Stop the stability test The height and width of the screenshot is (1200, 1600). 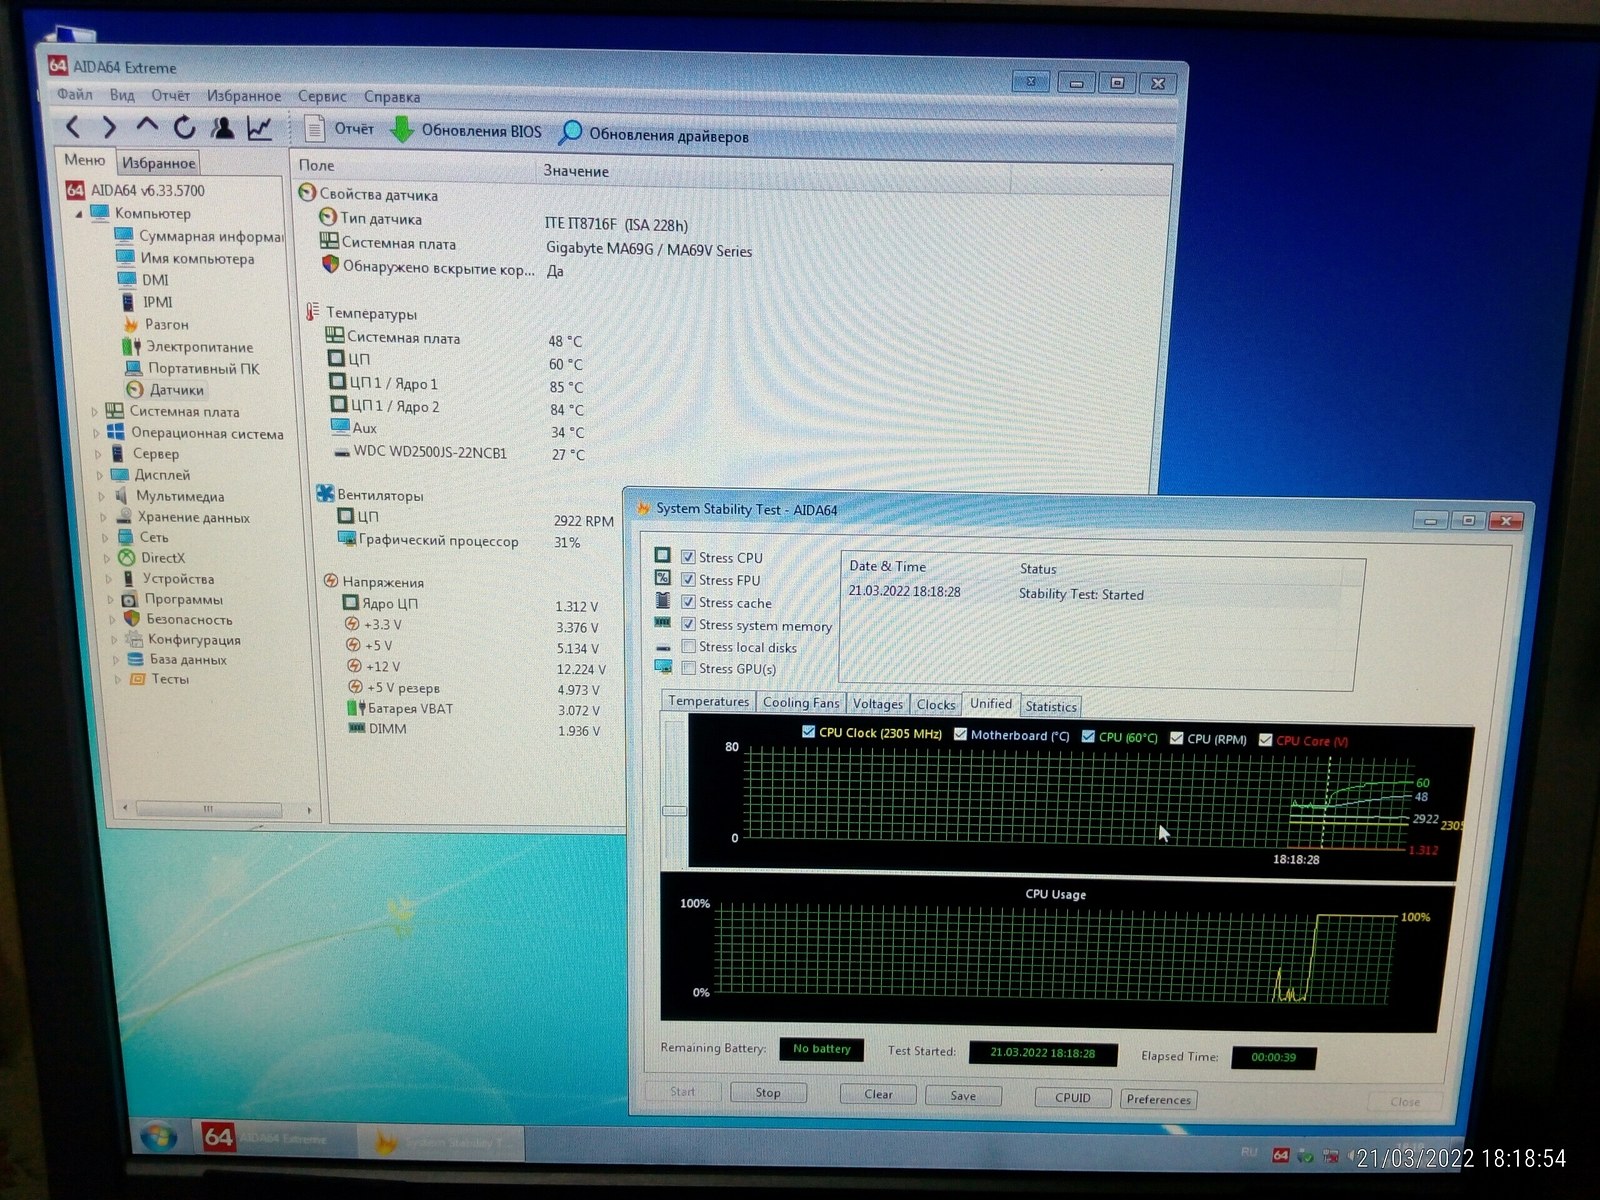768,1092
